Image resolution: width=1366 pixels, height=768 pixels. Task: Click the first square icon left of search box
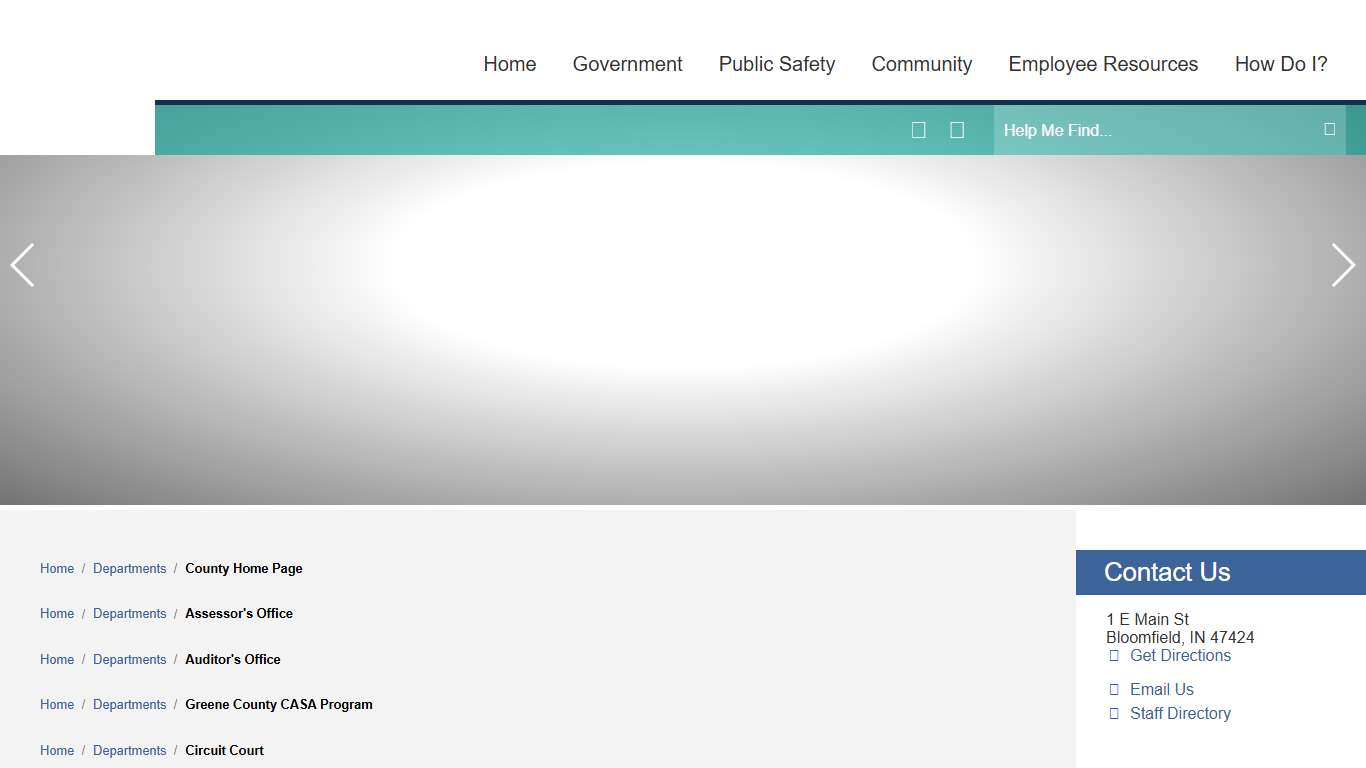click(x=918, y=130)
